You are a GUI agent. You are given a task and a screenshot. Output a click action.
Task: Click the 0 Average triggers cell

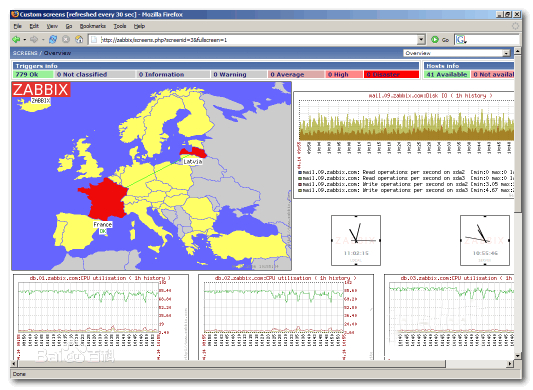296,74
